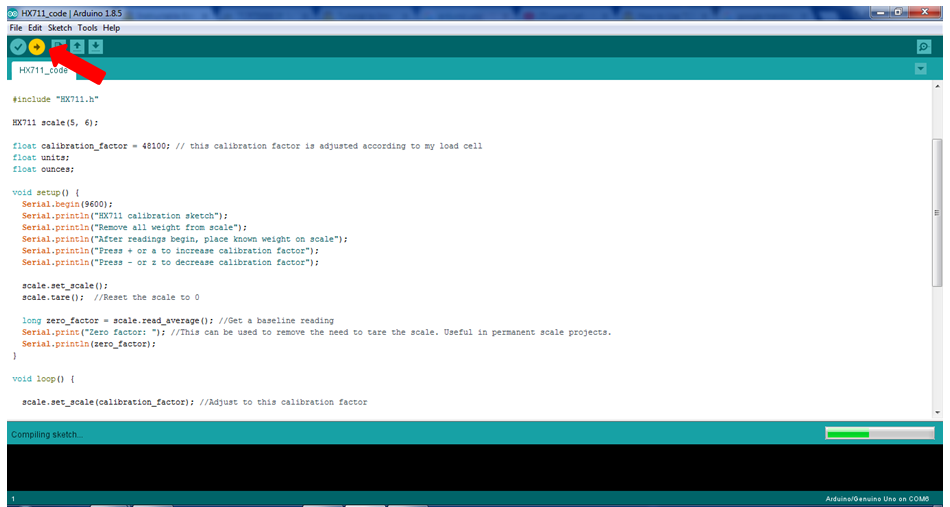The image size is (950, 507).
Task: Click the "After readings begin" println line
Action: point(185,239)
